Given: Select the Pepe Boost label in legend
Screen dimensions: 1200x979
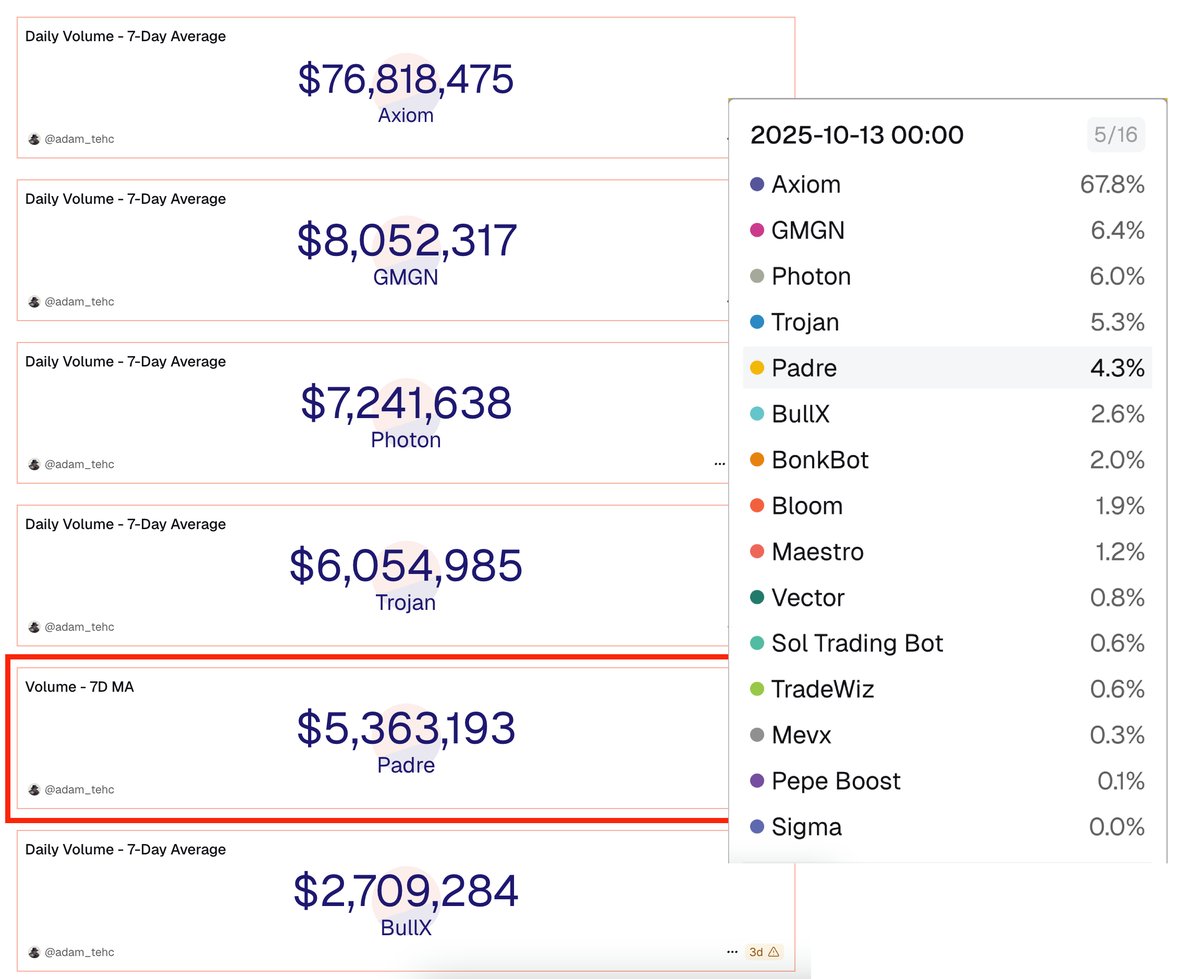Looking at the screenshot, I should pos(836,781).
